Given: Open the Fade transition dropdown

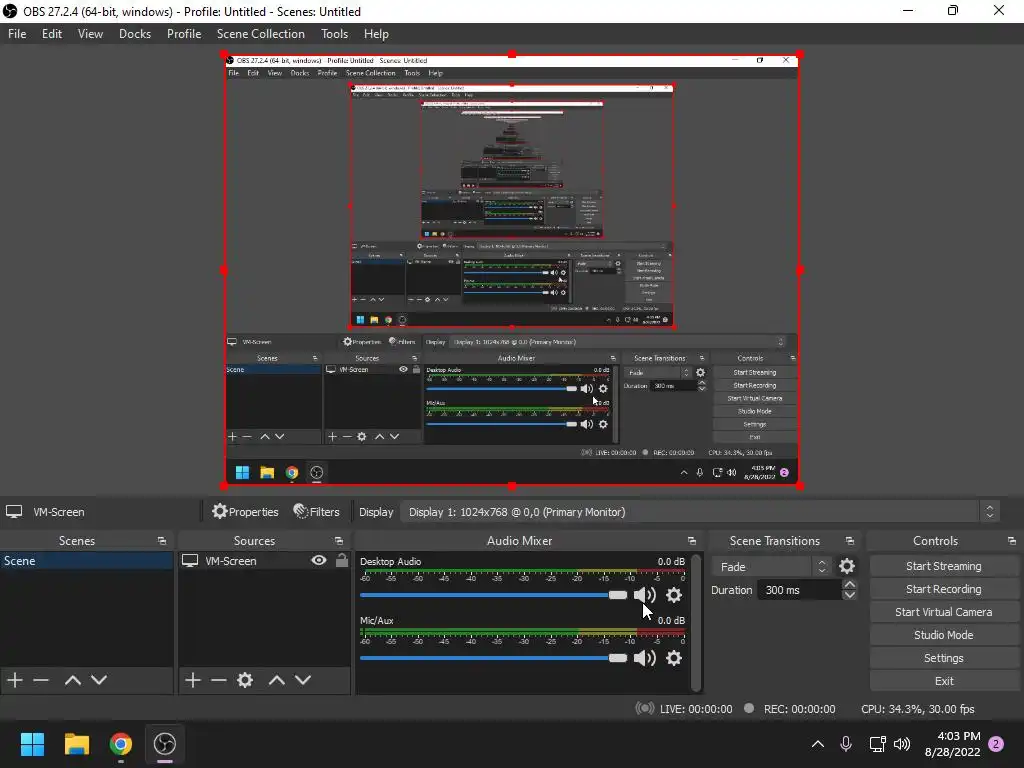Looking at the screenshot, I should (772, 566).
